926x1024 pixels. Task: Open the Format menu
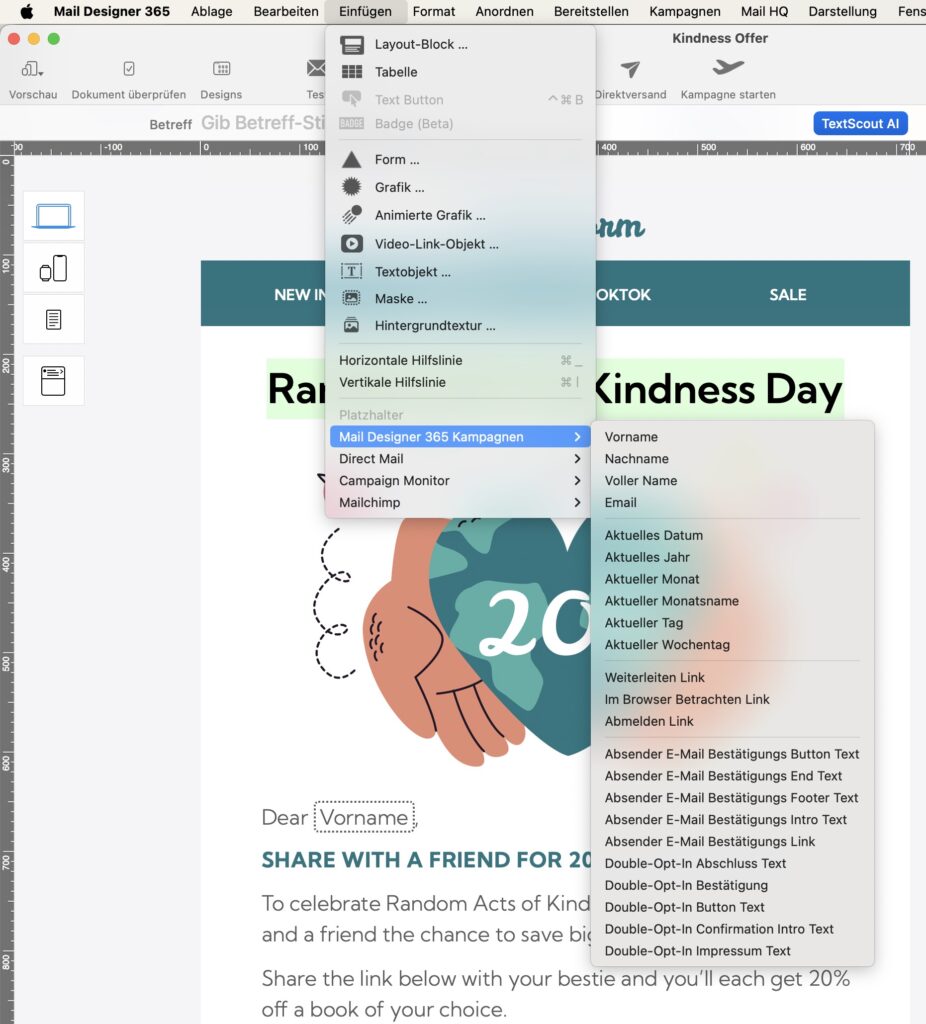pyautogui.click(x=434, y=11)
